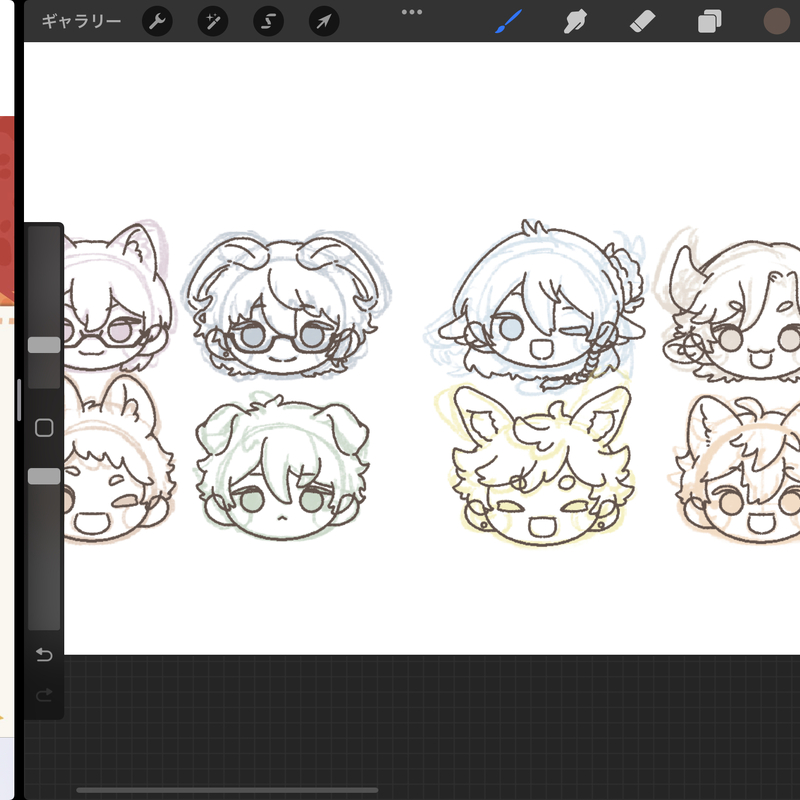Activate the Transform arrow tool
This screenshot has height=800, width=800.
[324, 21]
